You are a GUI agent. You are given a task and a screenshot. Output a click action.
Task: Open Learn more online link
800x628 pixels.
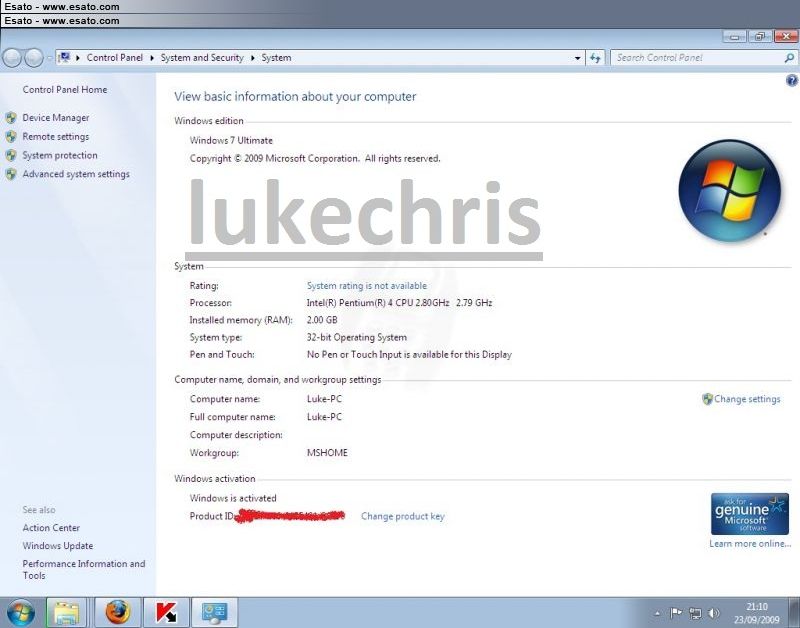(x=750, y=544)
